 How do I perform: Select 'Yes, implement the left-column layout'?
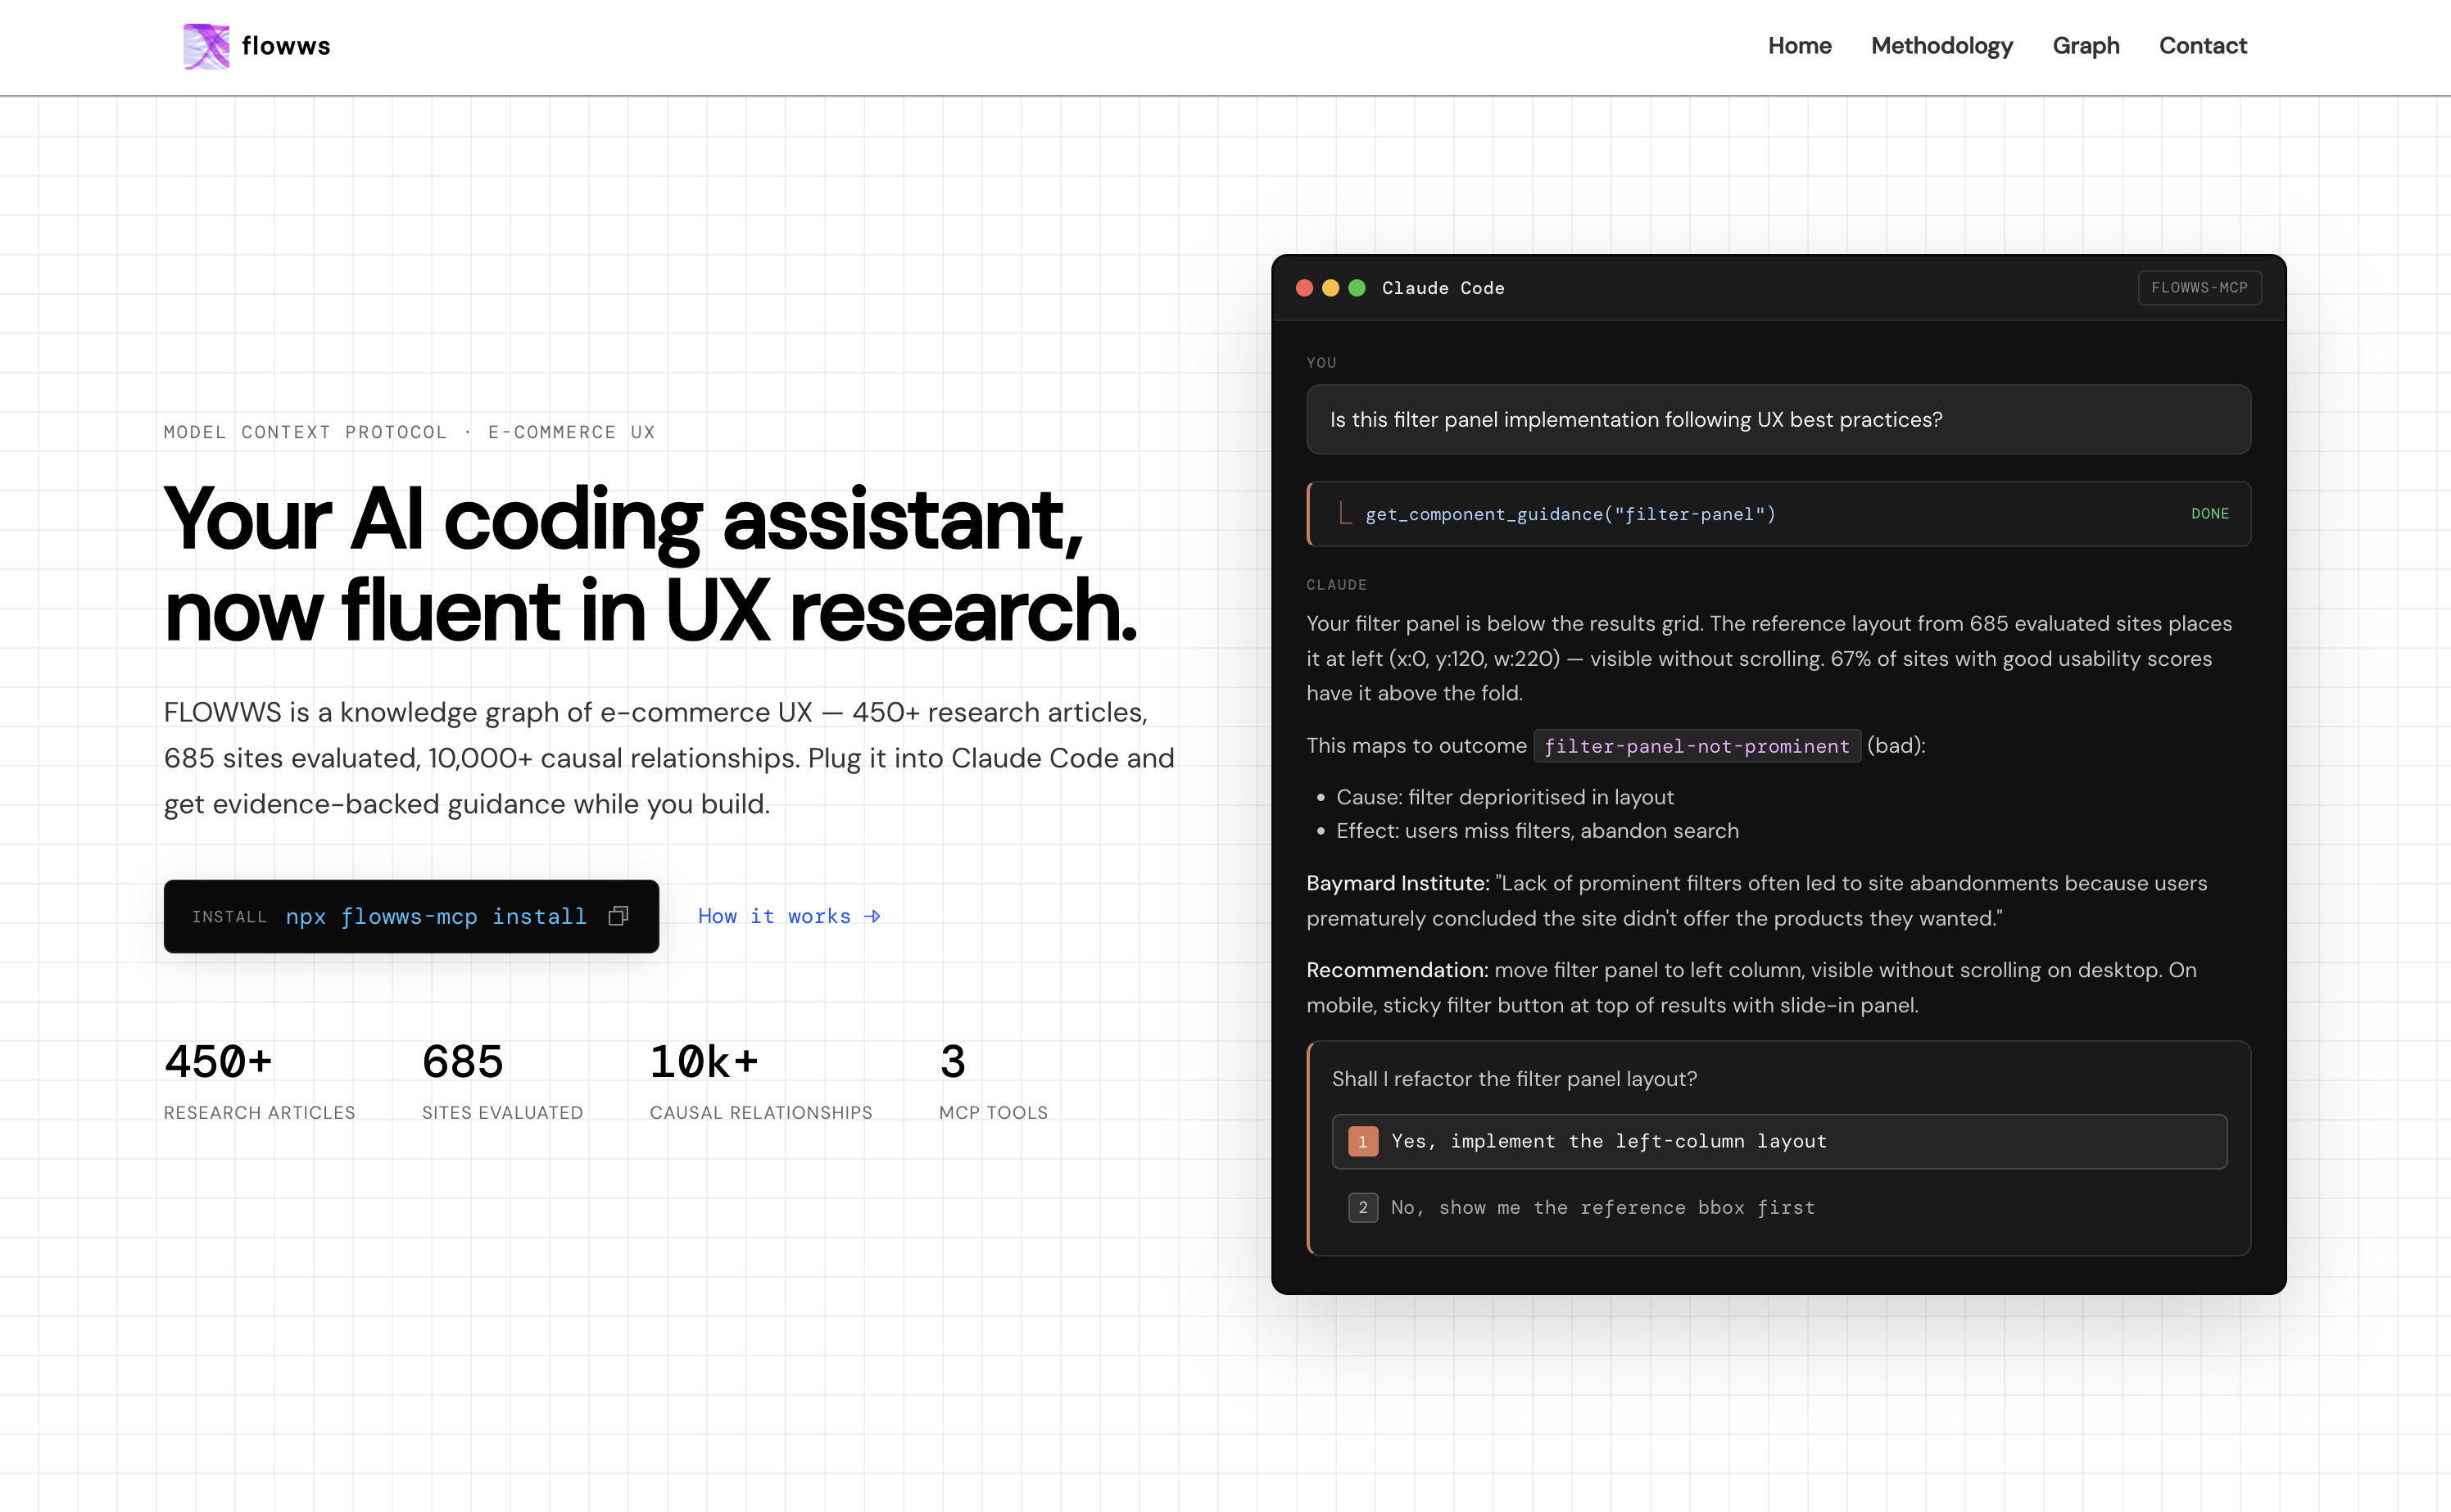click(1779, 1141)
